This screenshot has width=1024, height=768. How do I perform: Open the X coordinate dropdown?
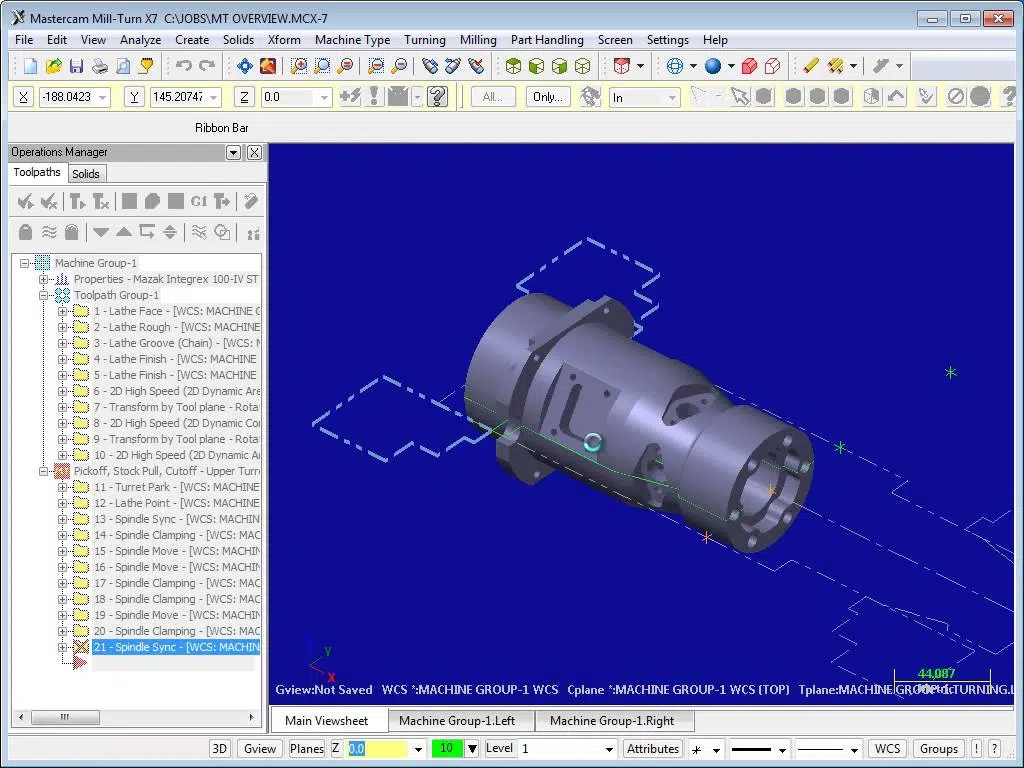coord(103,97)
